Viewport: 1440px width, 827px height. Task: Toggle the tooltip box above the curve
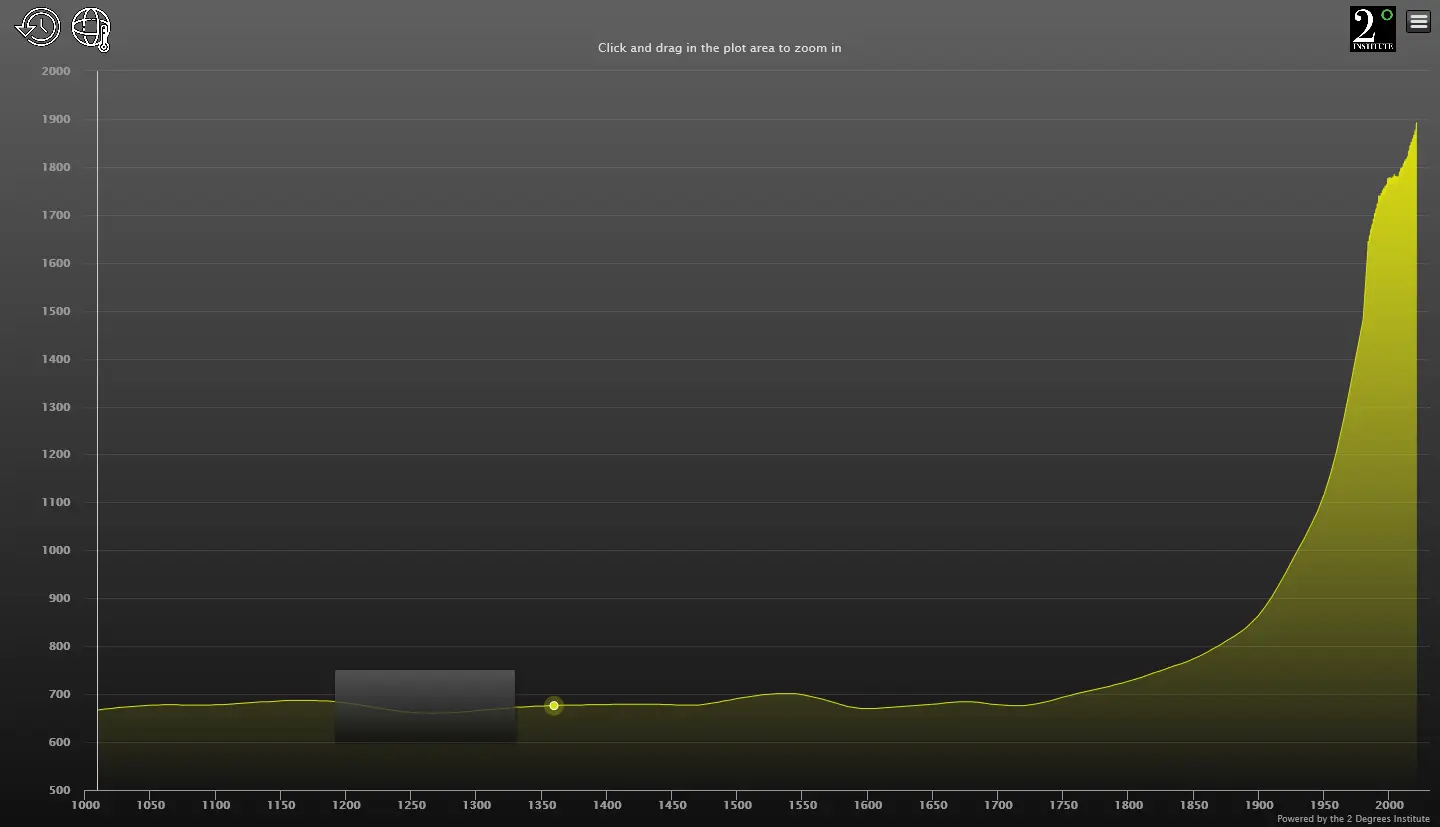425,705
